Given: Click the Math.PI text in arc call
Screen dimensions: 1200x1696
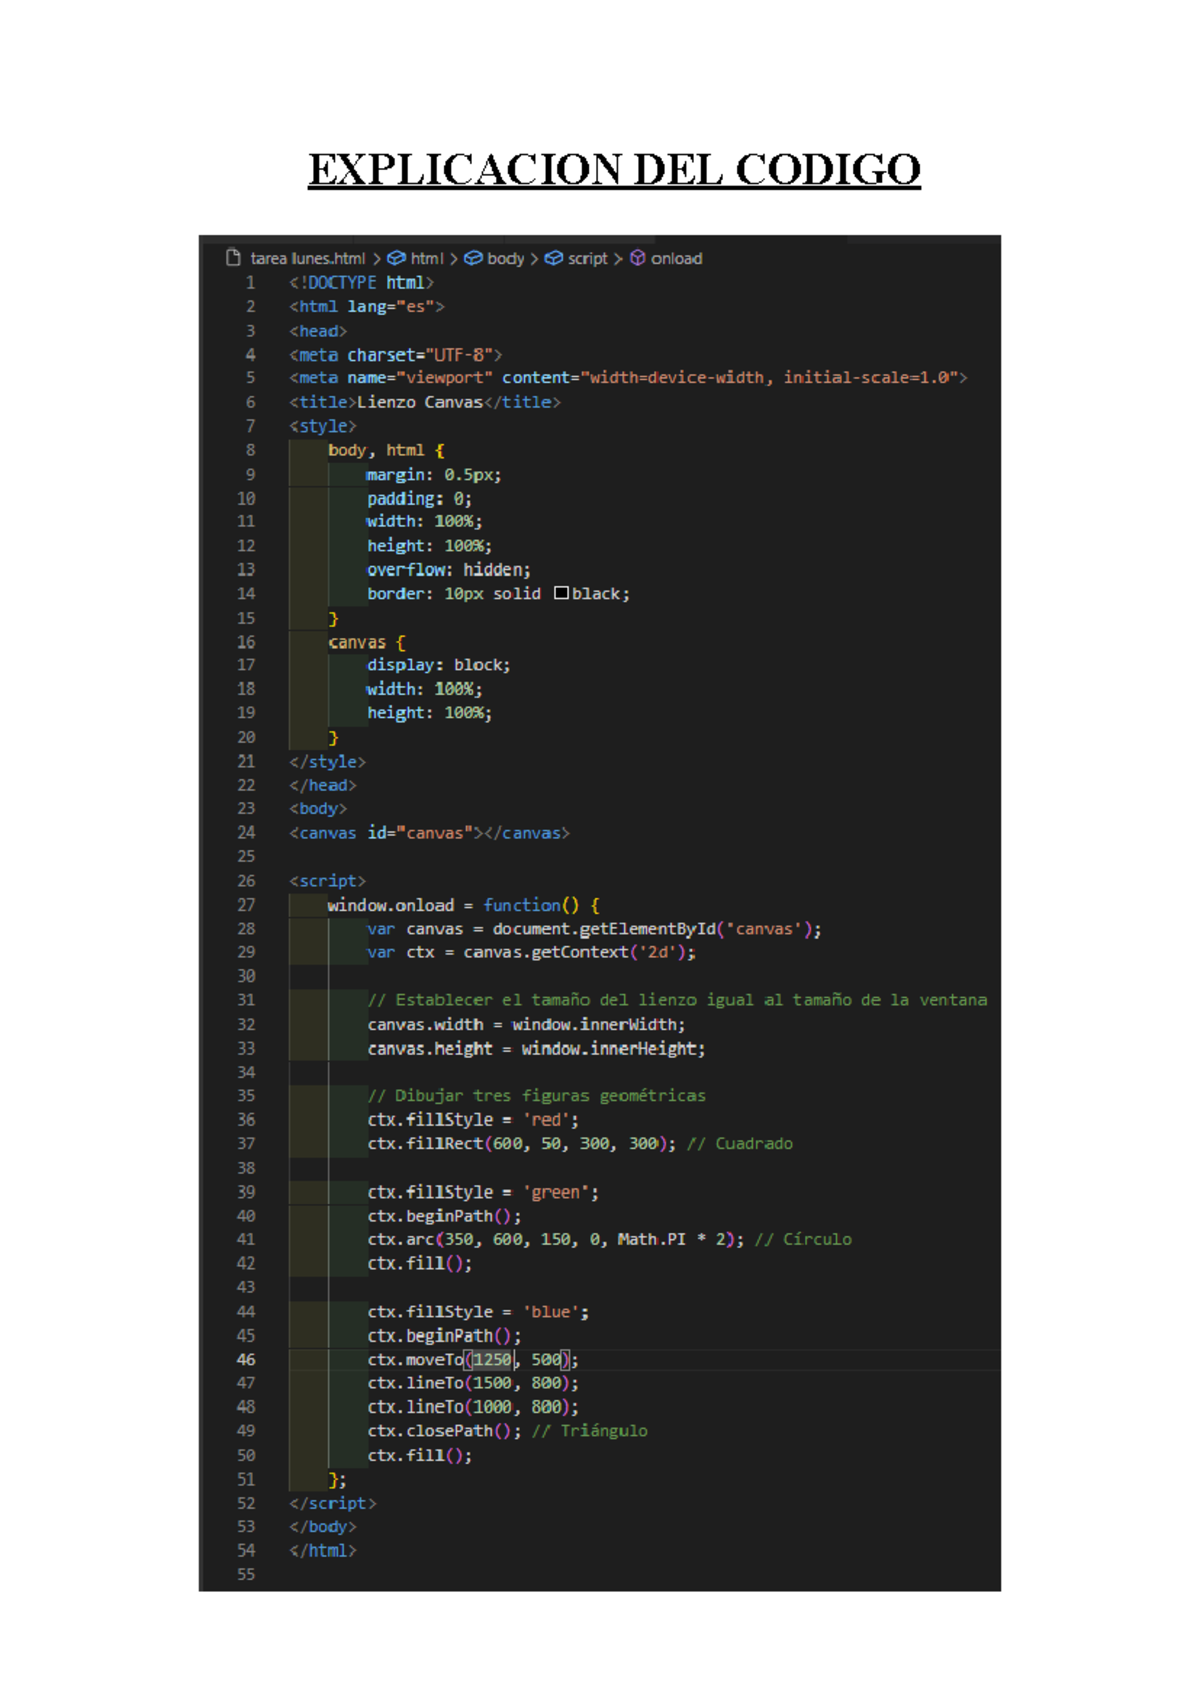Looking at the screenshot, I should (651, 1239).
